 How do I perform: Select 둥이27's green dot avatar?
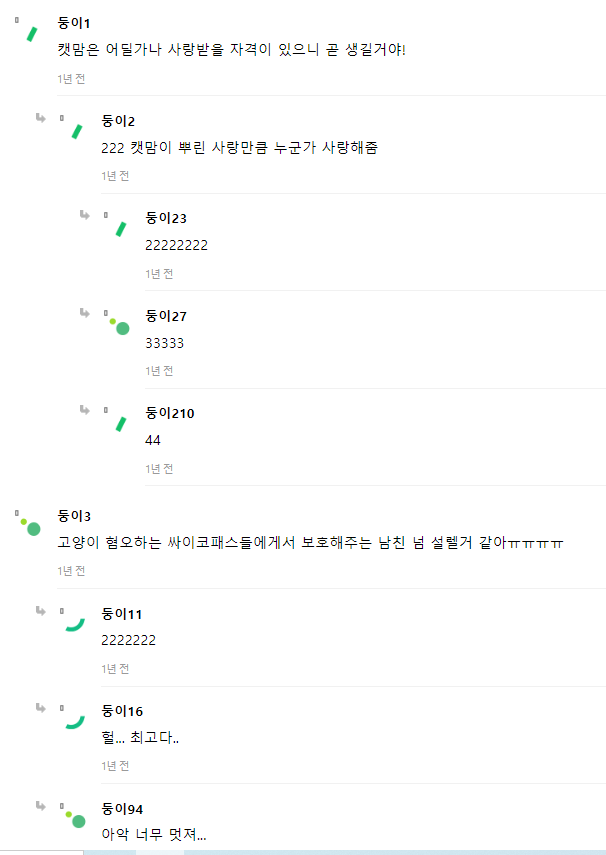point(119,325)
